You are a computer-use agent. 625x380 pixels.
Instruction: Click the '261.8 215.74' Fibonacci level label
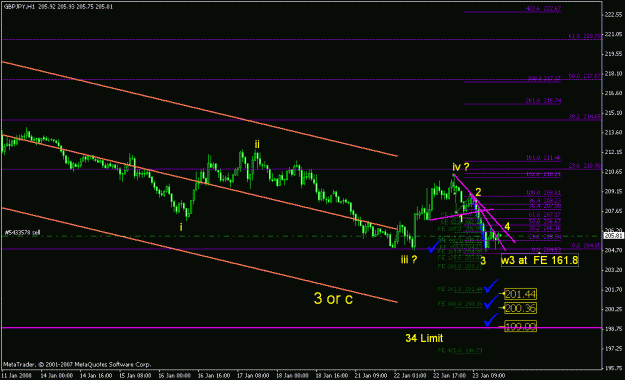tap(543, 101)
